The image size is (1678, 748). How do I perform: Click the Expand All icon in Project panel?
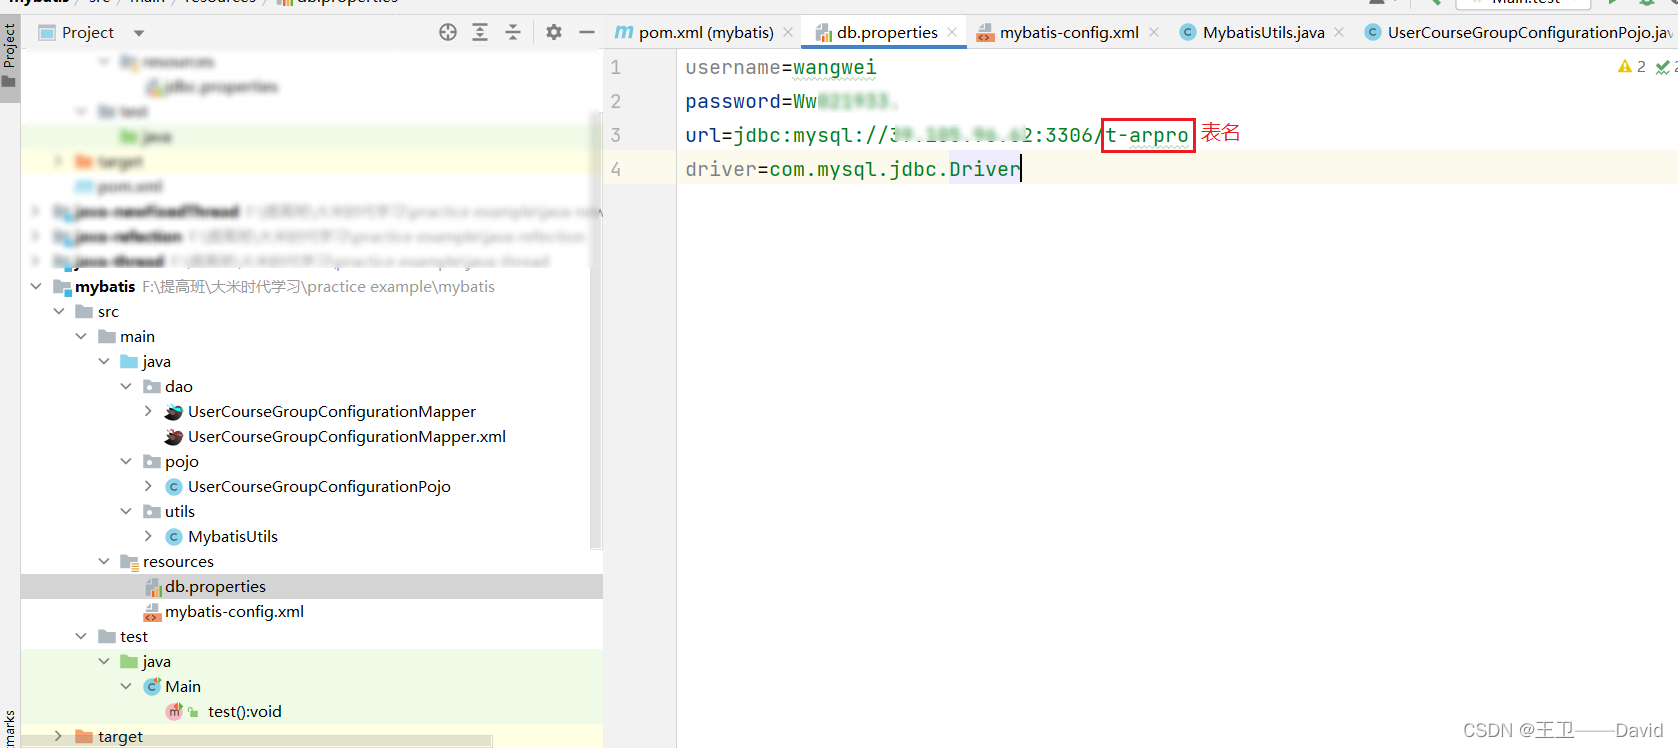pyautogui.click(x=480, y=32)
